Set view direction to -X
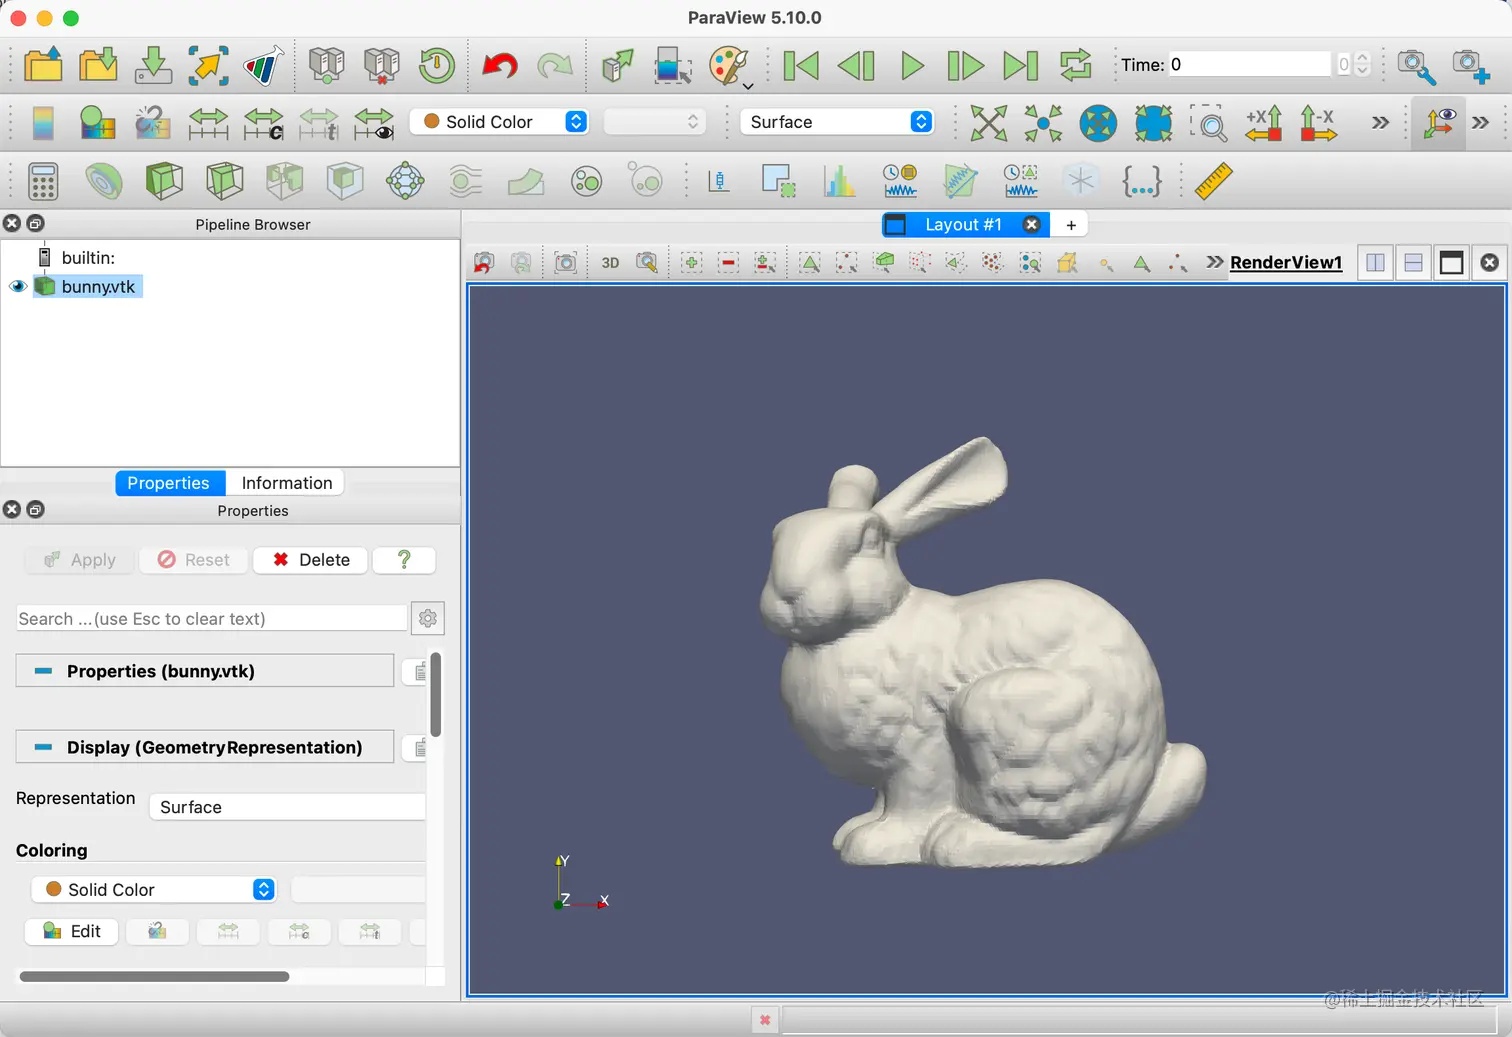1512x1037 pixels. (1318, 123)
